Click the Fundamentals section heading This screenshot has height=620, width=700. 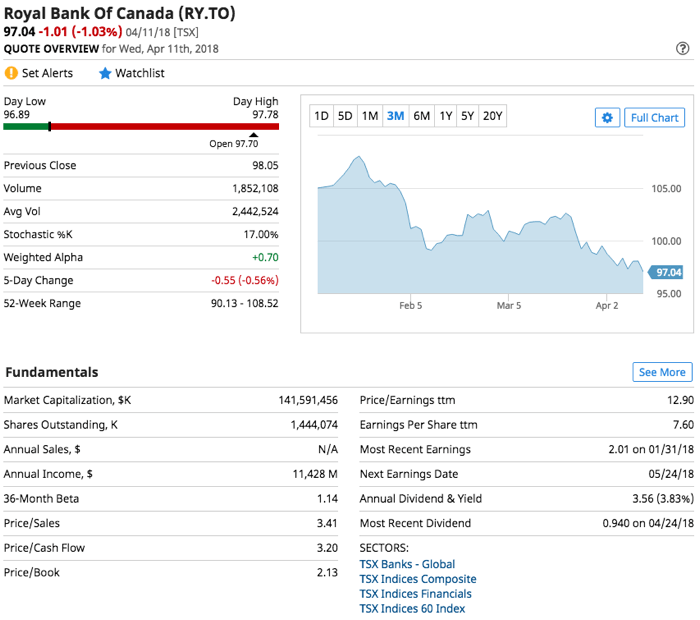[x=52, y=372]
